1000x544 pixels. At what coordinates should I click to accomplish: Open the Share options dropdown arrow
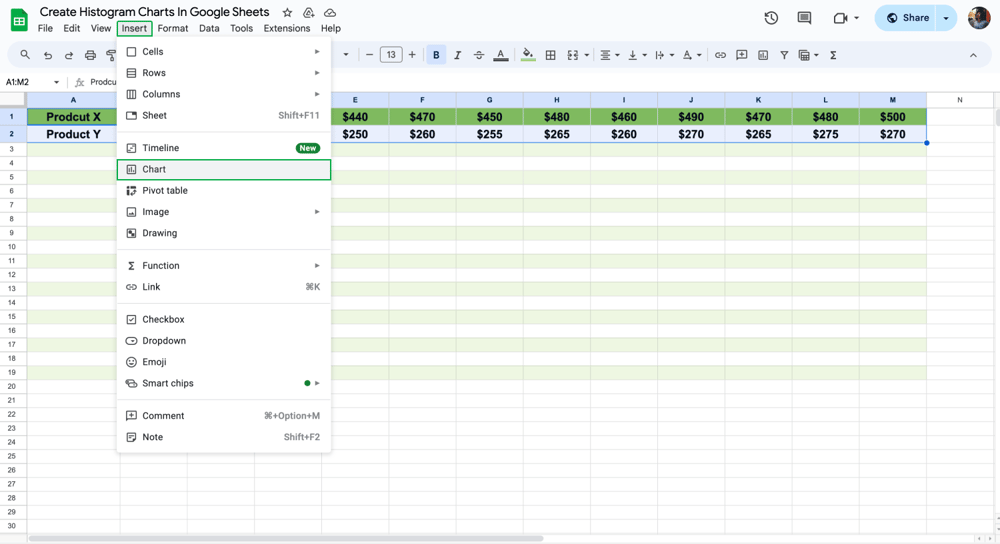tap(946, 18)
